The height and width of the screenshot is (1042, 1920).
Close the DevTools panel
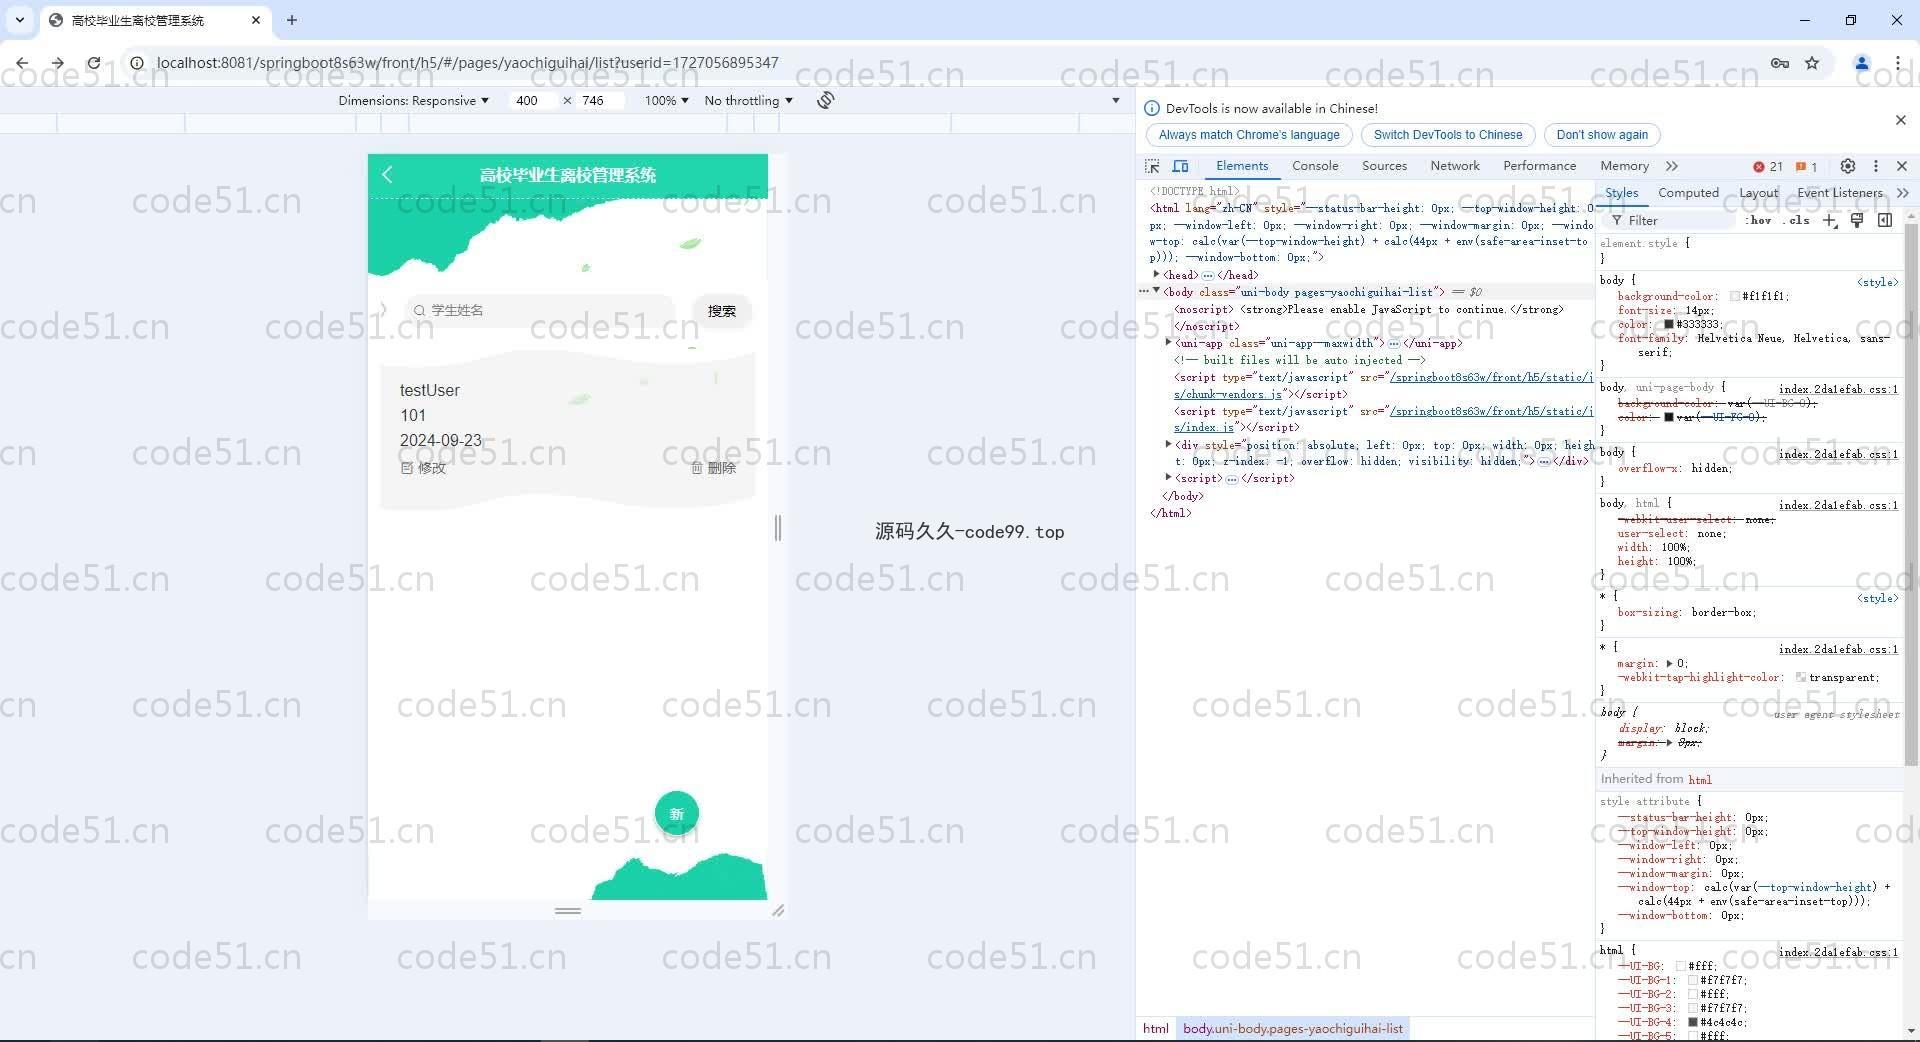click(x=1902, y=166)
